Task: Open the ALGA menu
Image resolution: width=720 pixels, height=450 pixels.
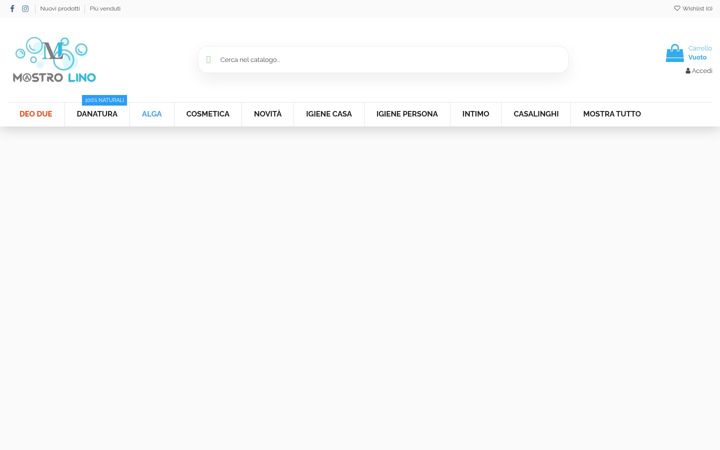Action: (x=152, y=114)
